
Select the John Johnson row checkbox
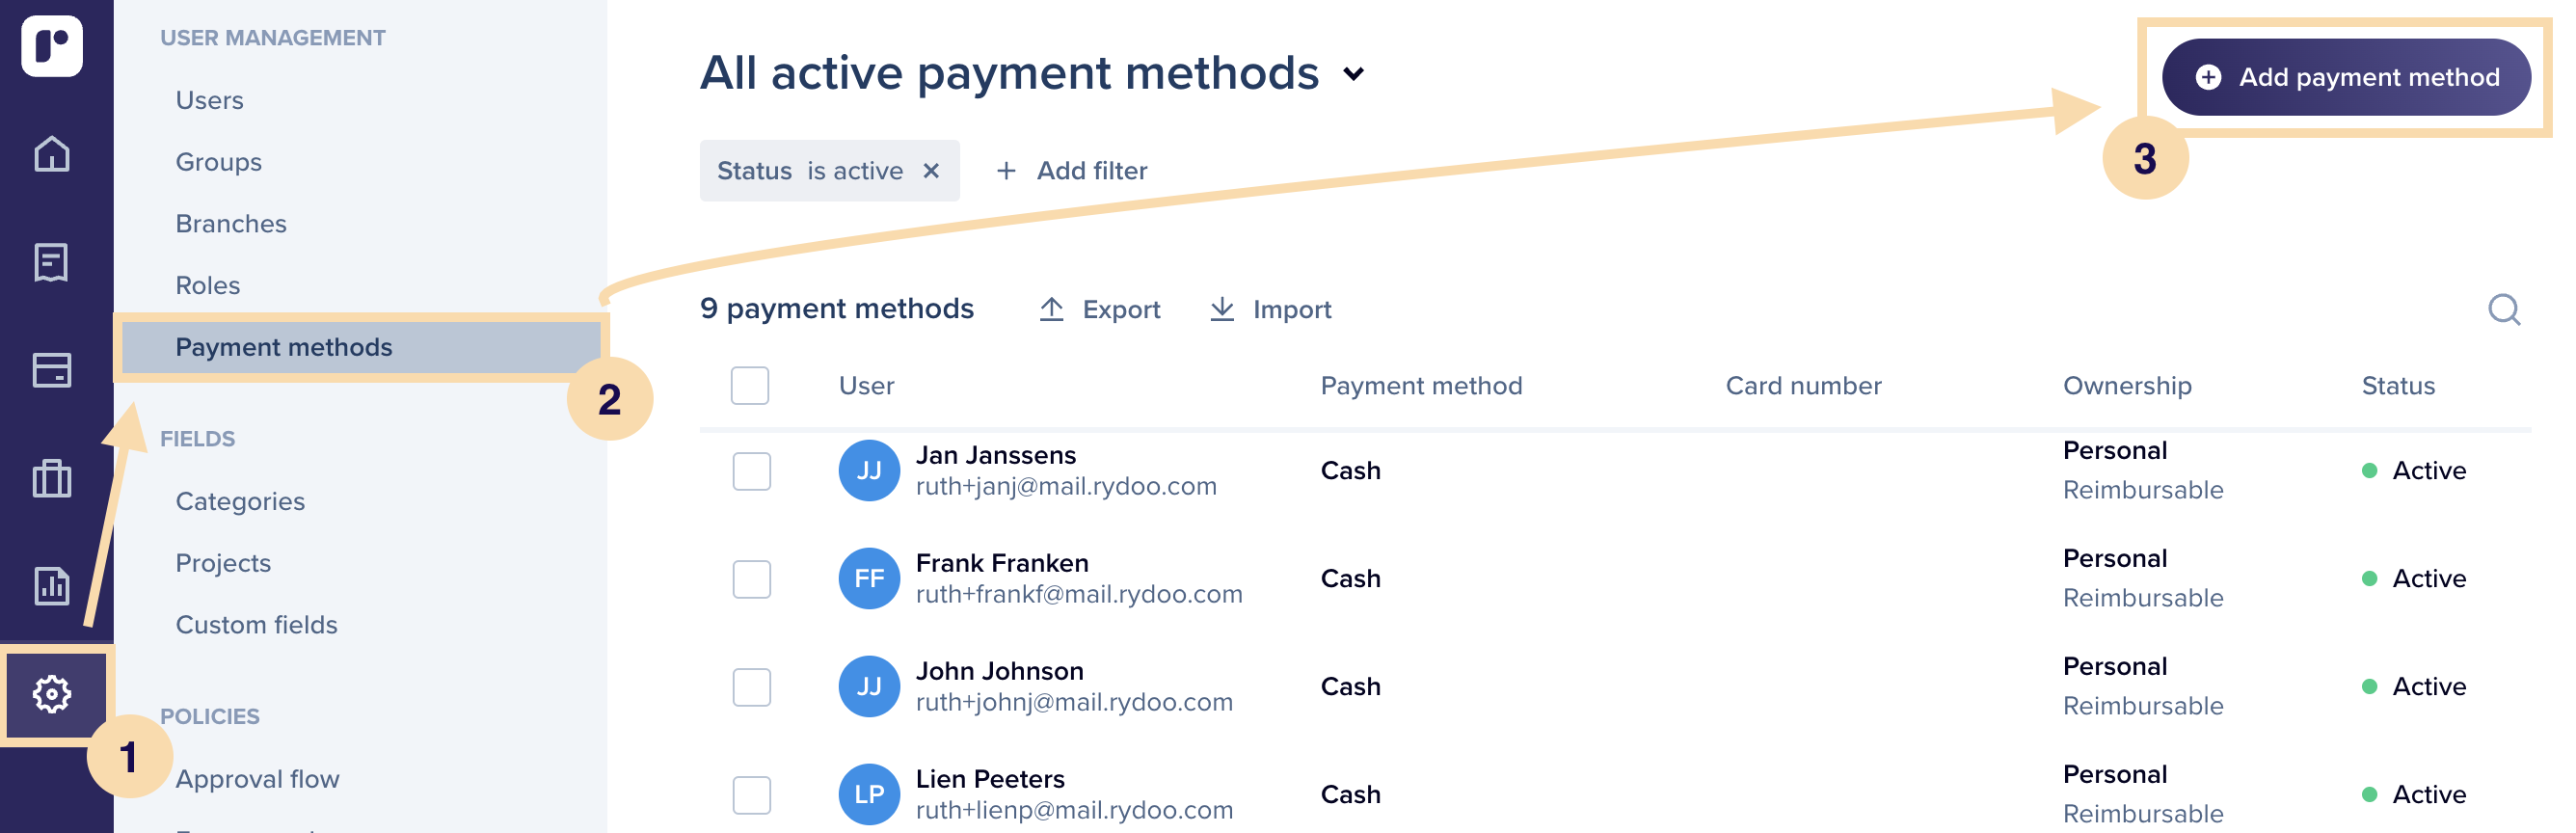tap(752, 687)
